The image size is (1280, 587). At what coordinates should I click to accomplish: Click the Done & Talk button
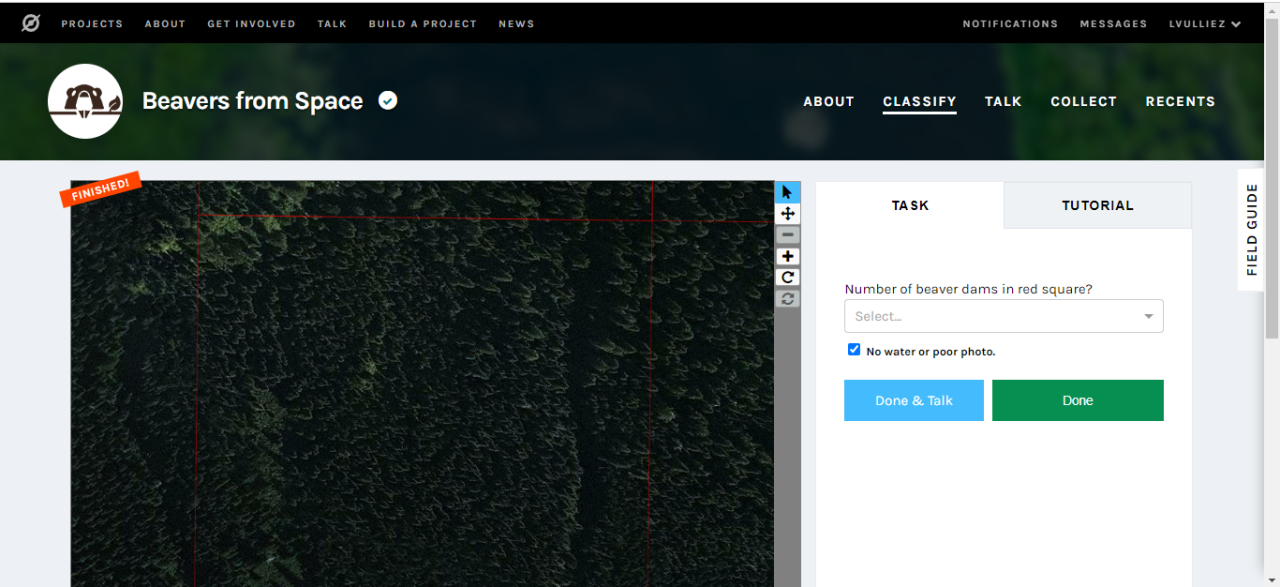click(914, 400)
